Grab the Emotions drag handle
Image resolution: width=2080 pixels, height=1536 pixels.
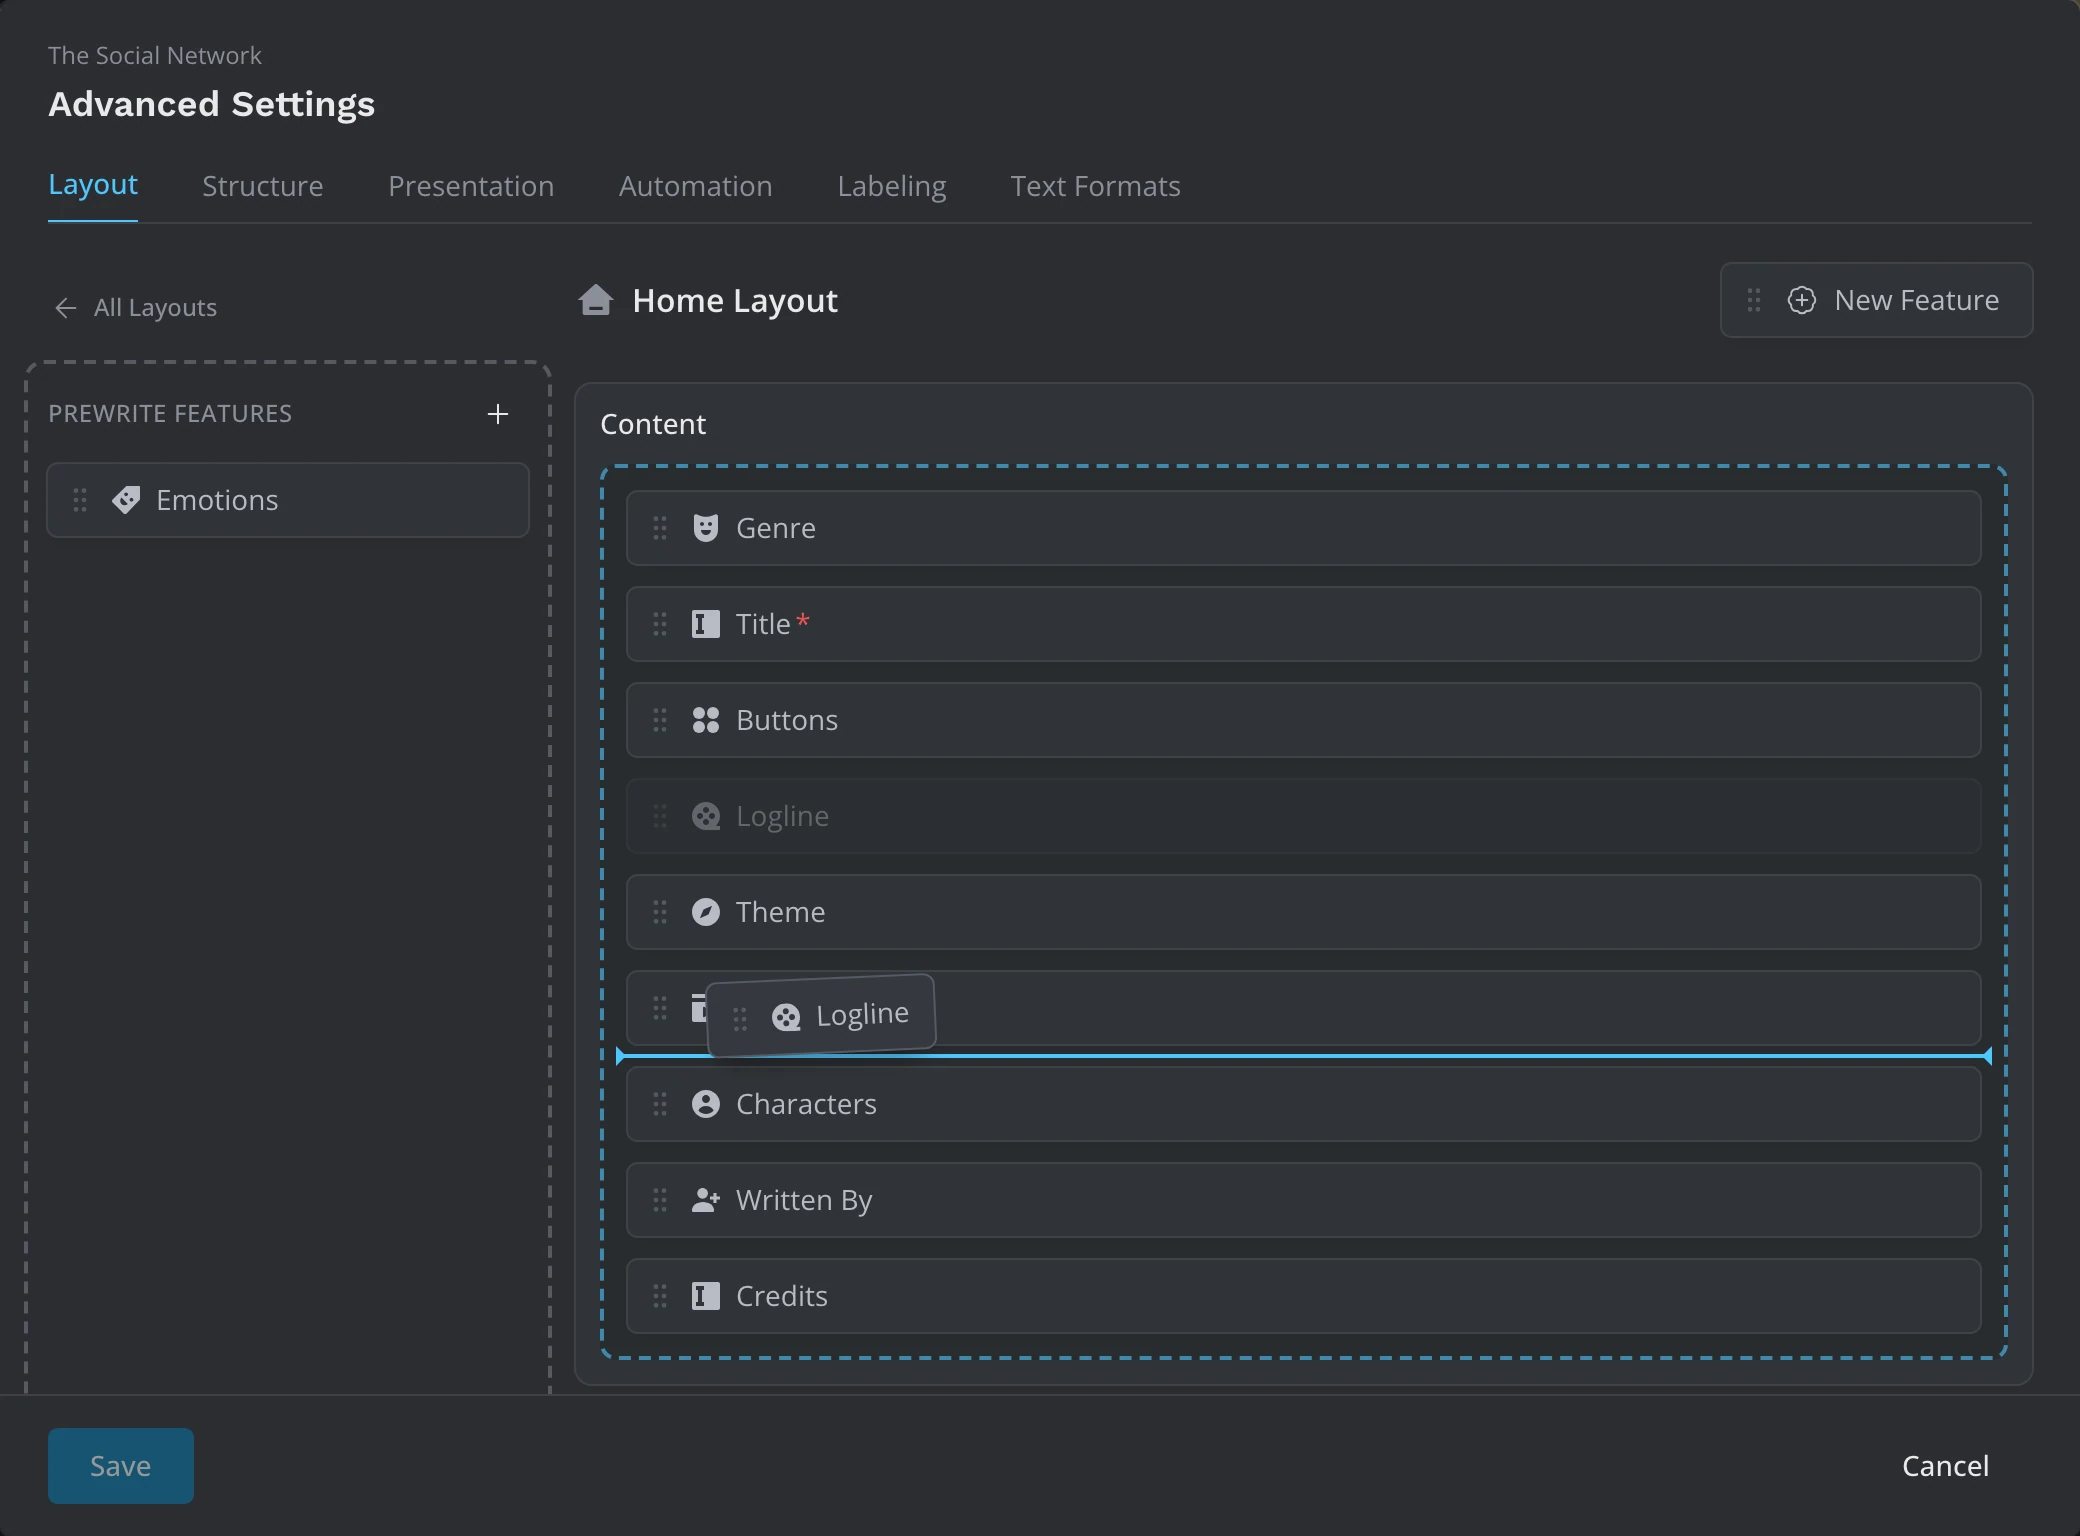pos(80,500)
